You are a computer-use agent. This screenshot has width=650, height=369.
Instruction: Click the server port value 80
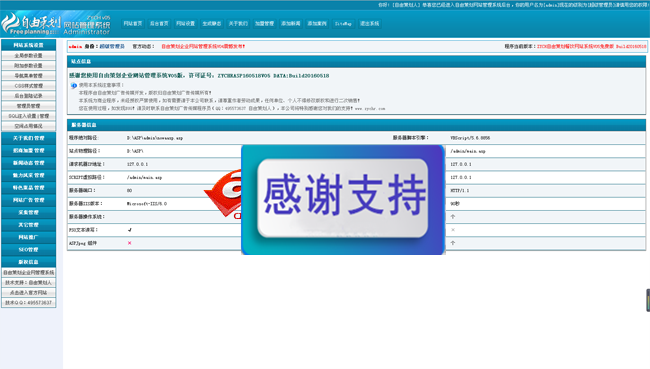click(x=129, y=191)
